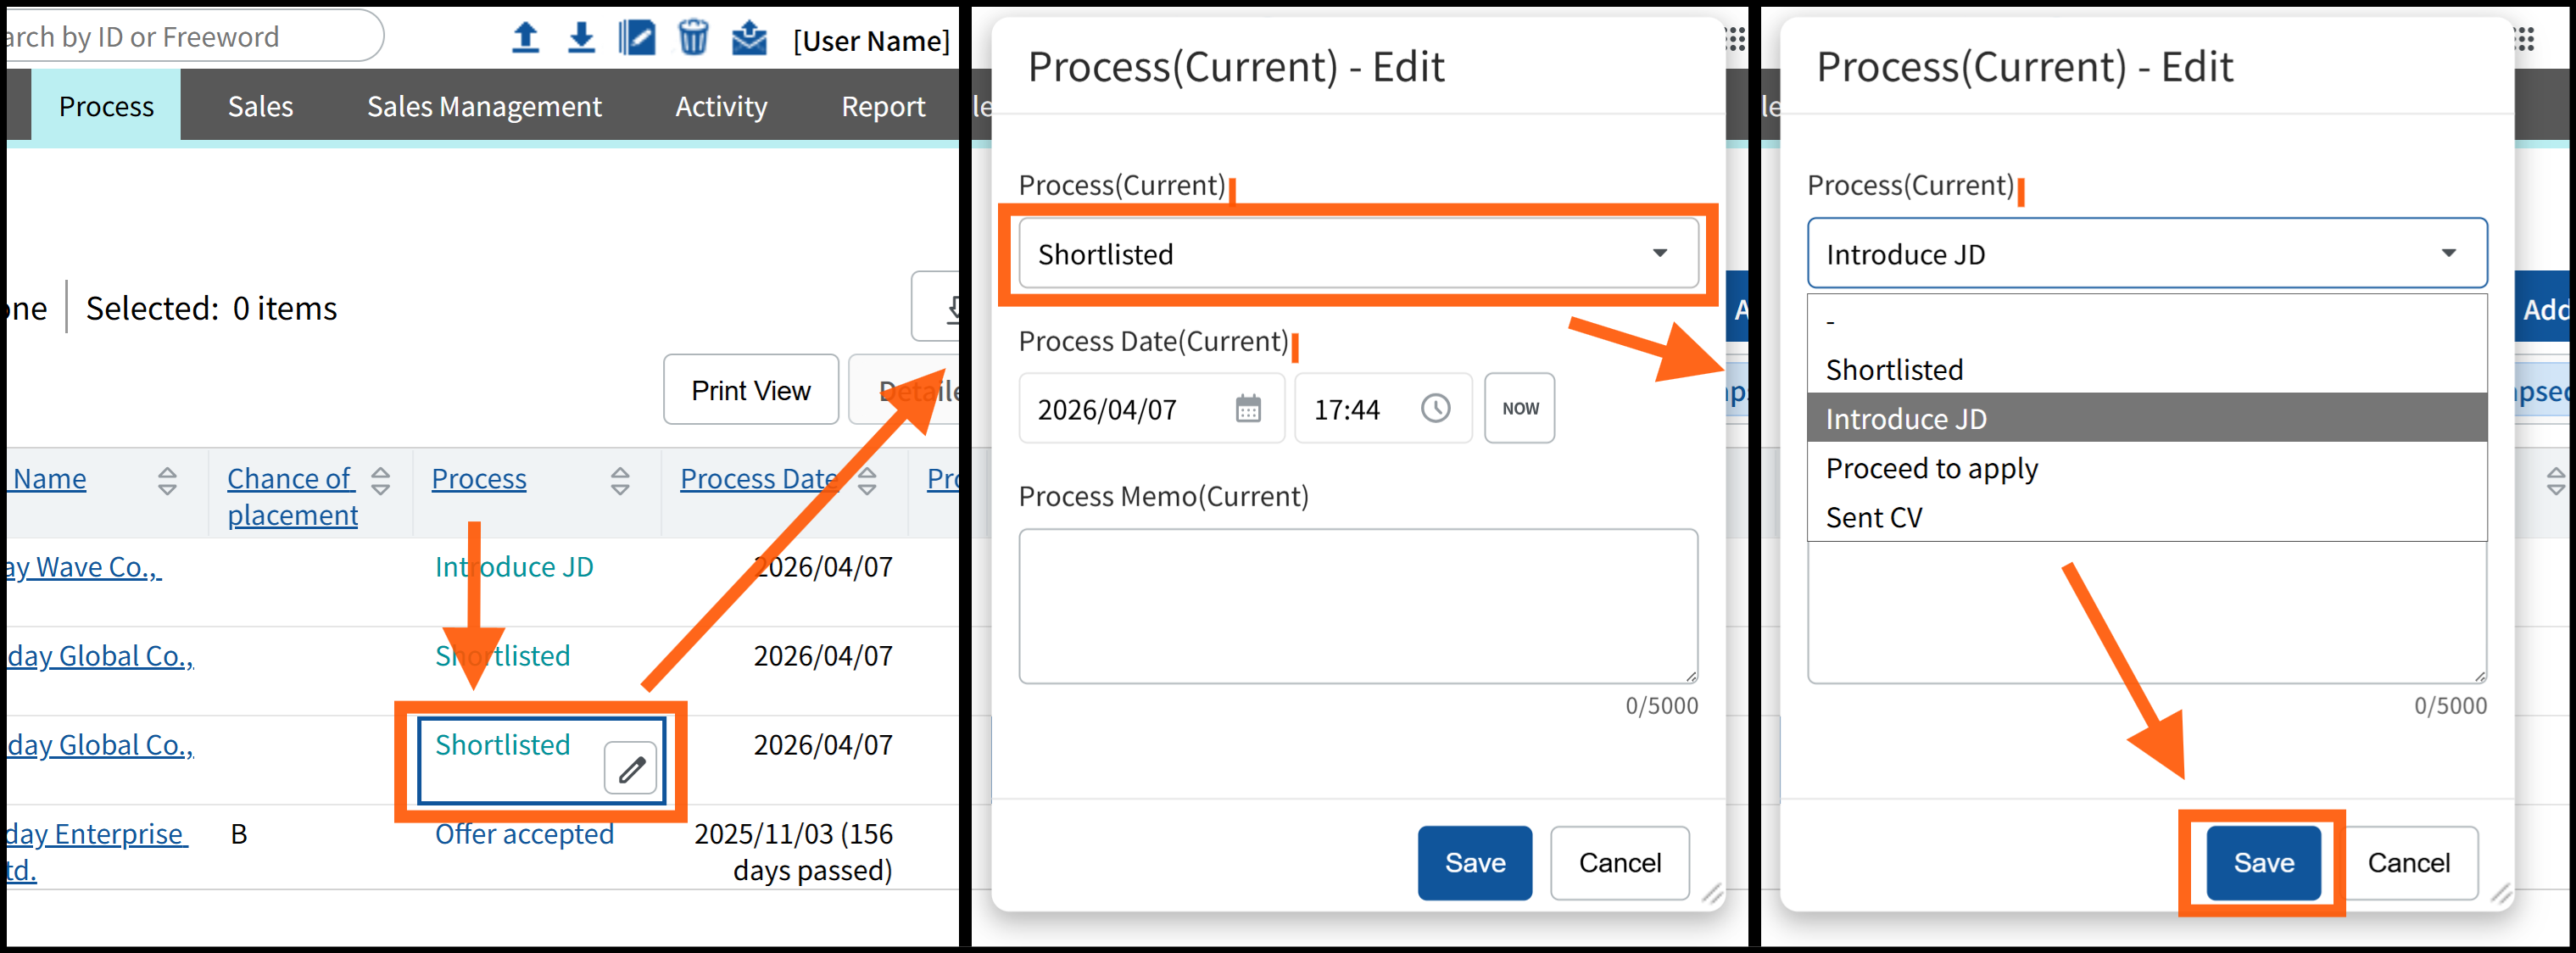Open calendar picker for Process Date
Screen dimensions: 2576x953
coord(1248,409)
